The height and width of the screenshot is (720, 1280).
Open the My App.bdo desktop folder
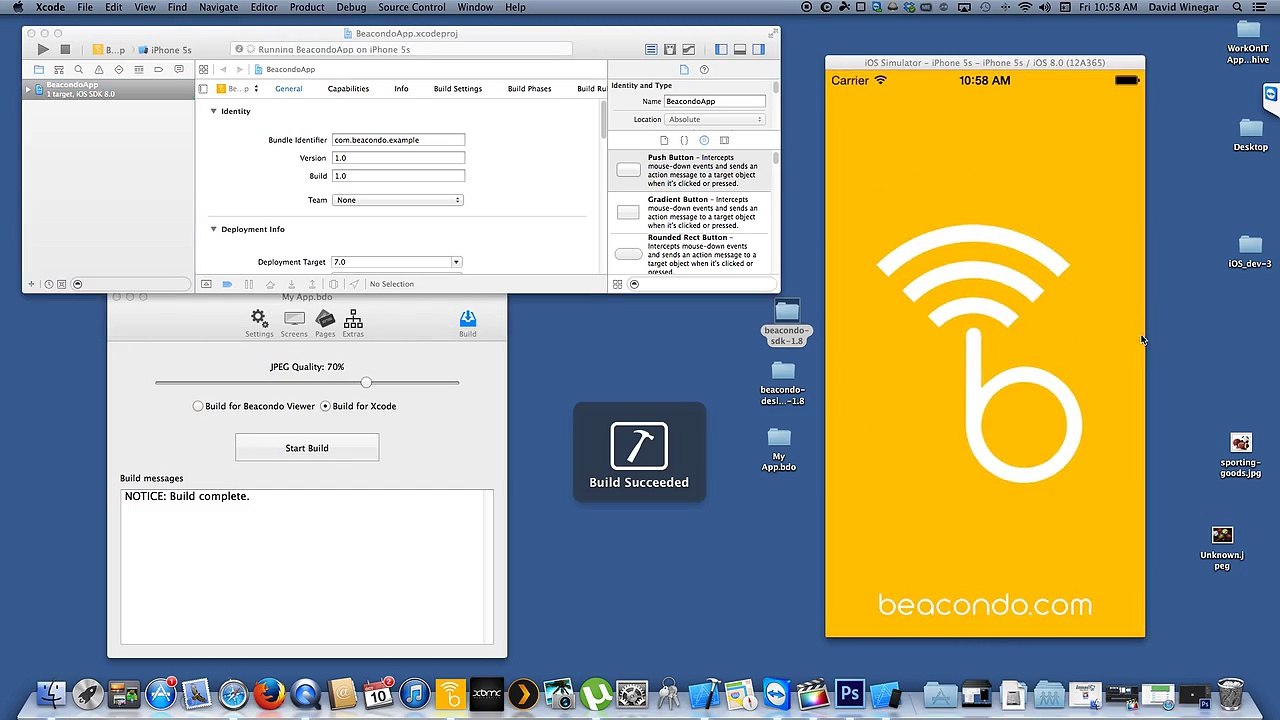[x=779, y=449]
